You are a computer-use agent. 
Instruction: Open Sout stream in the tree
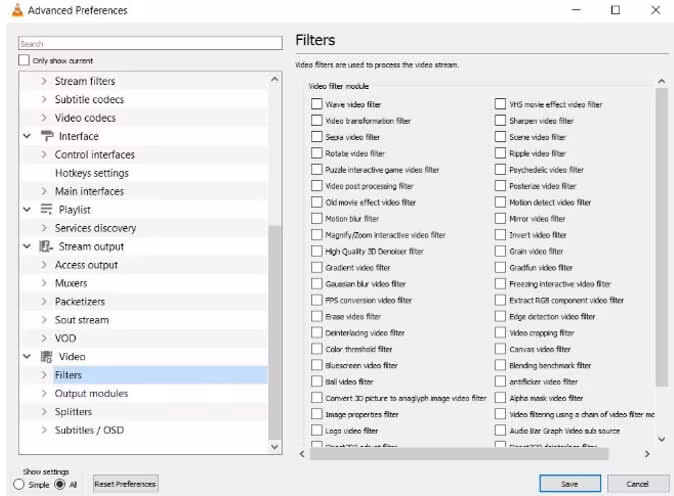82,320
